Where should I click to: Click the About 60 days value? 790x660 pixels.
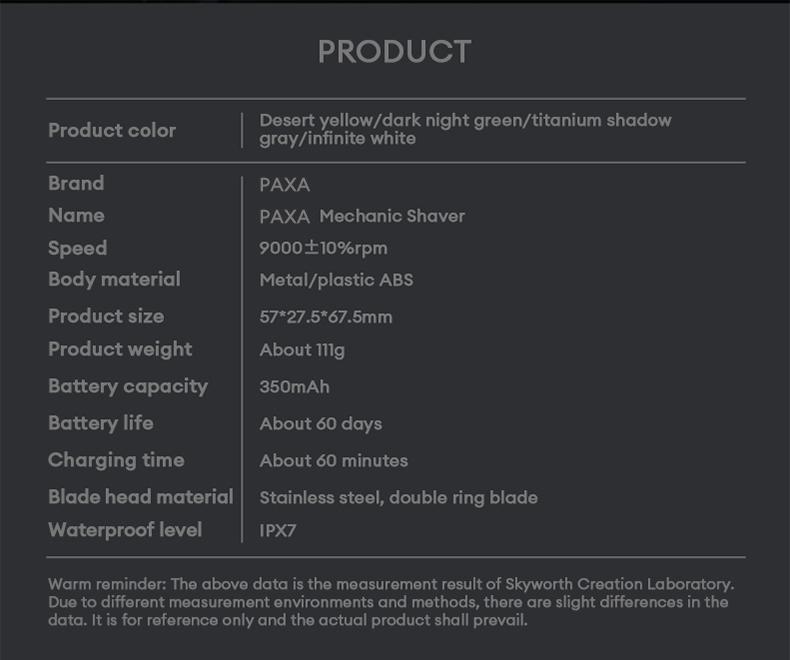pos(321,424)
